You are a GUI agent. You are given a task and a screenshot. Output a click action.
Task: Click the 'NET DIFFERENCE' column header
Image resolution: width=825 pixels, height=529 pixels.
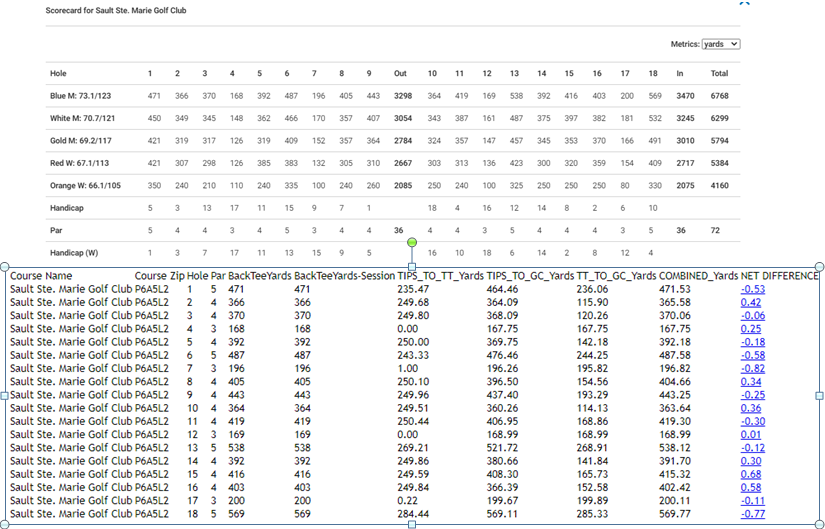coord(779,276)
